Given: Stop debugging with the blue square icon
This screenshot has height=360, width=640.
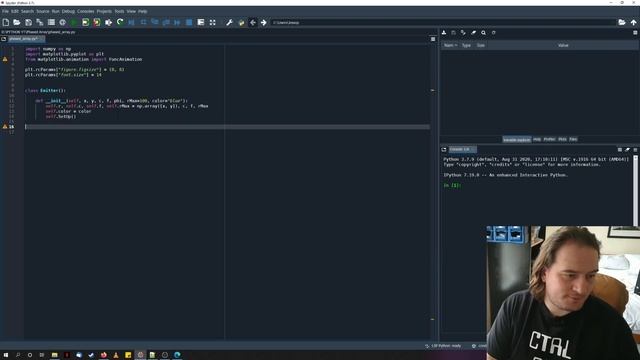Looking at the screenshot, I should pos(189,22).
